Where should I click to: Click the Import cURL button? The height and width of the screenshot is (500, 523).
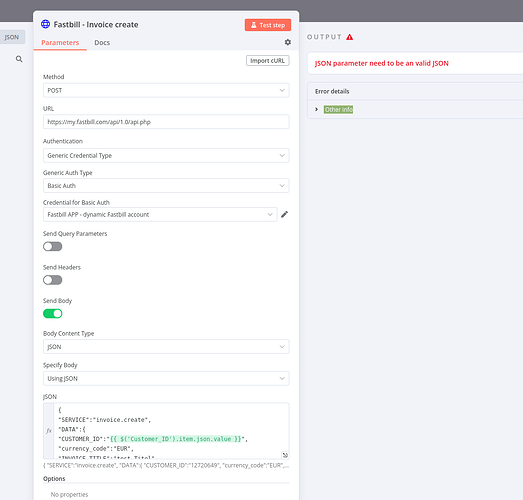(268, 61)
